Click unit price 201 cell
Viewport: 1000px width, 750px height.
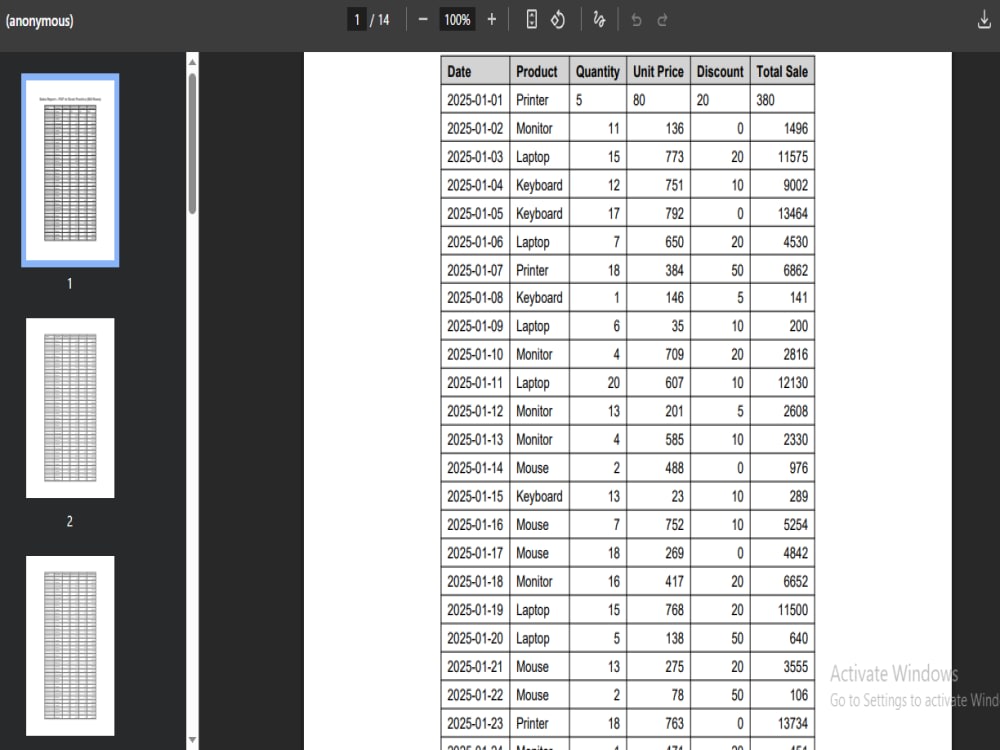658,411
